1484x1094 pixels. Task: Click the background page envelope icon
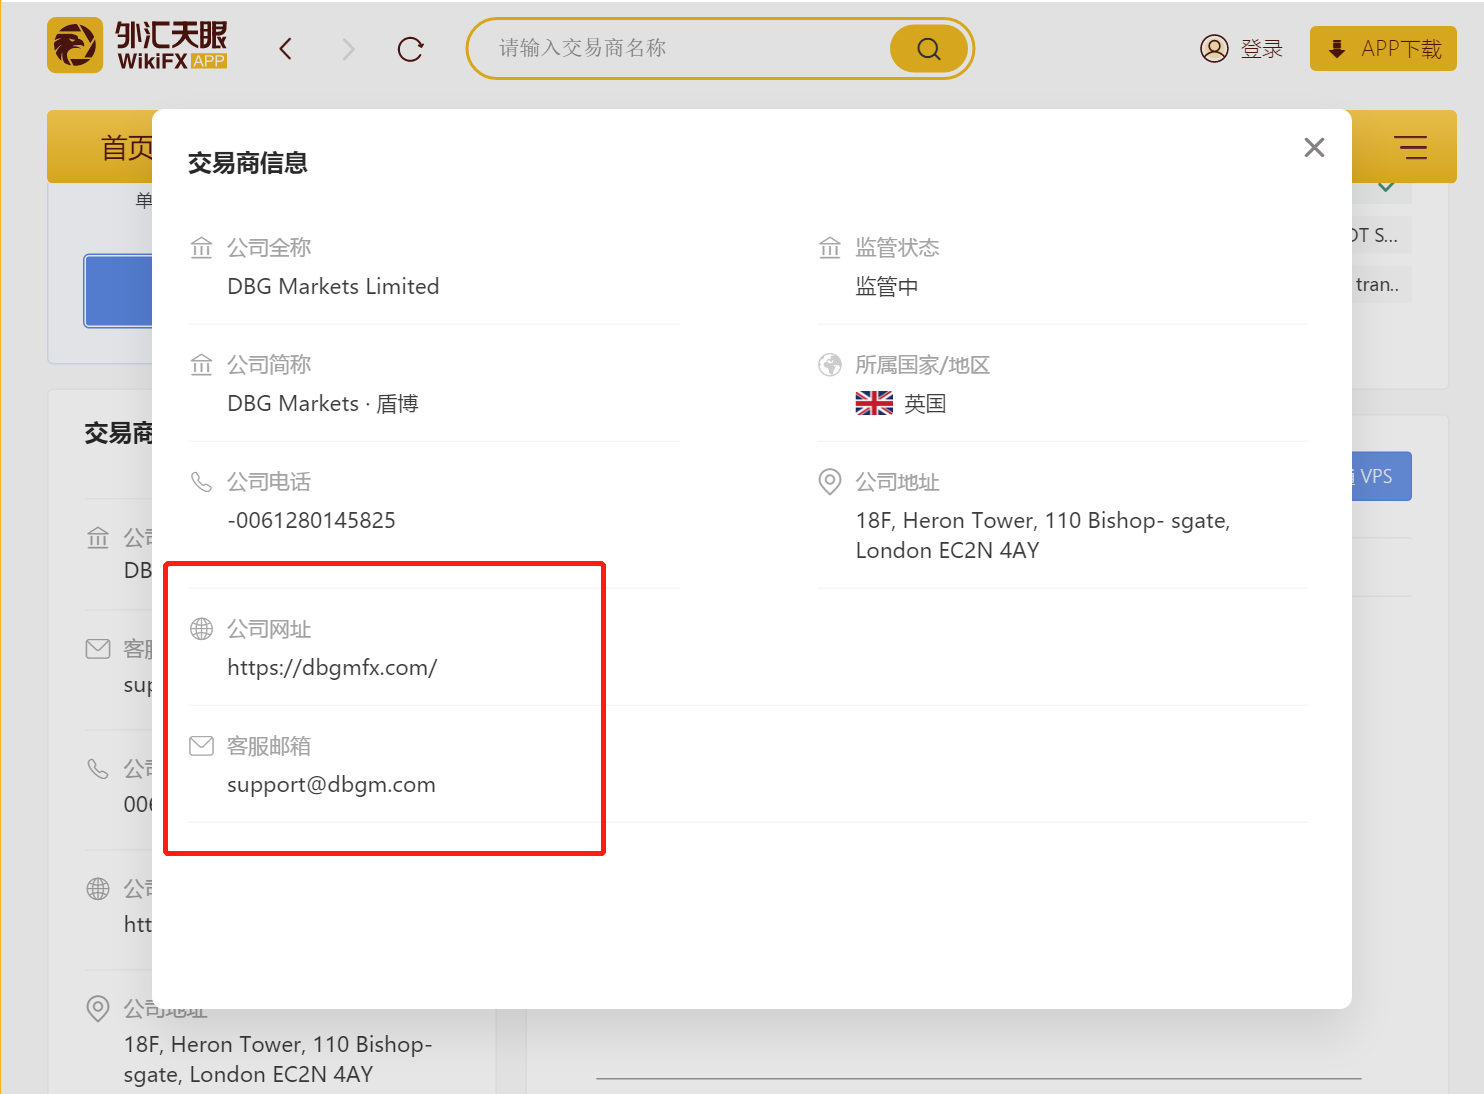[98, 649]
